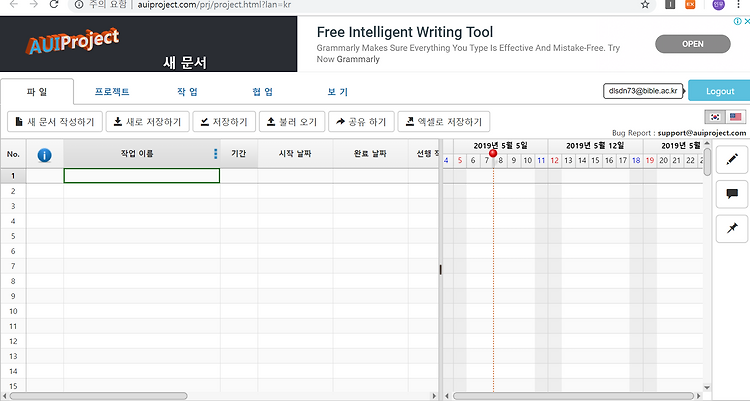This screenshot has height=401, width=750.
Task: Click the red today marker on timeline
Action: pyautogui.click(x=493, y=153)
